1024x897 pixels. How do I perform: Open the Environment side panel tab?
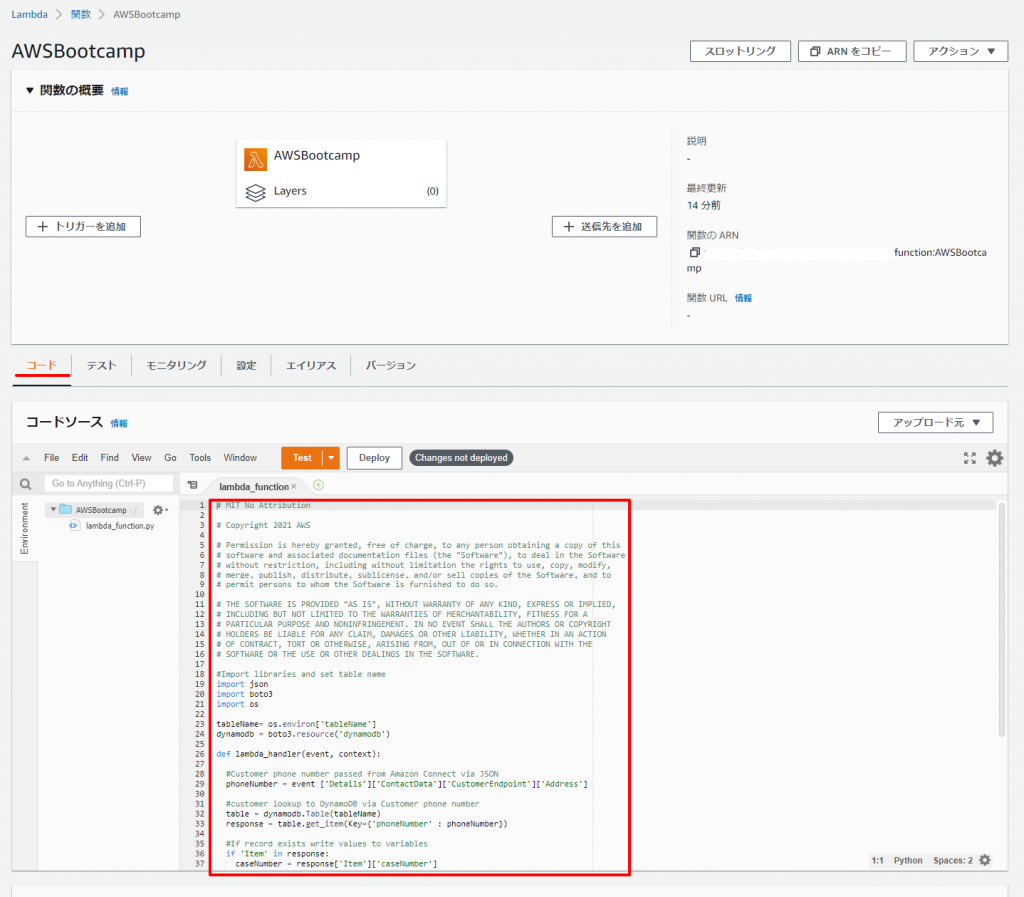tap(25, 528)
